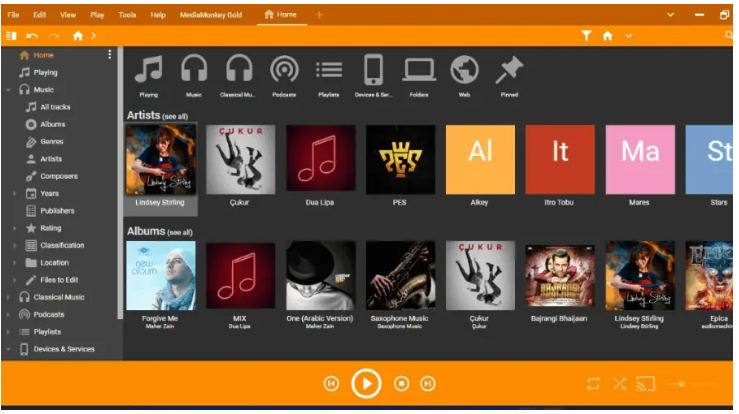Click see all next to Artists
739x414 pixels.
(x=175, y=116)
